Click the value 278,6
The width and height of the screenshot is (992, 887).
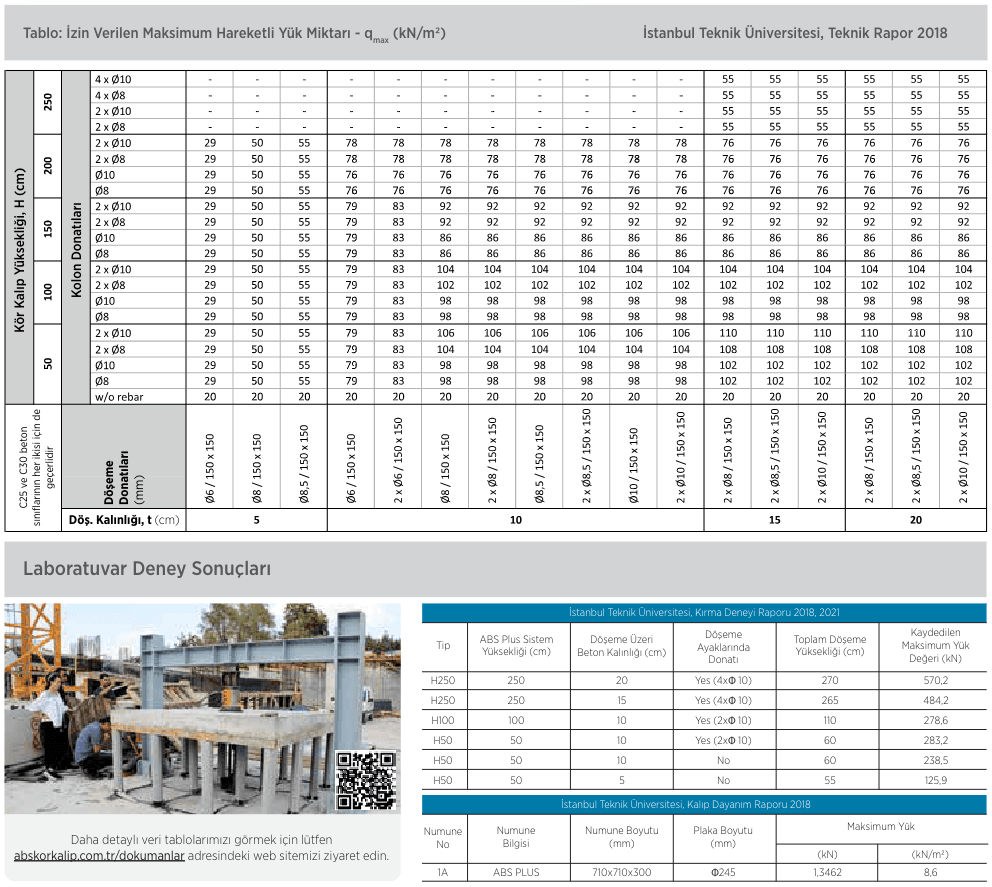pos(936,720)
